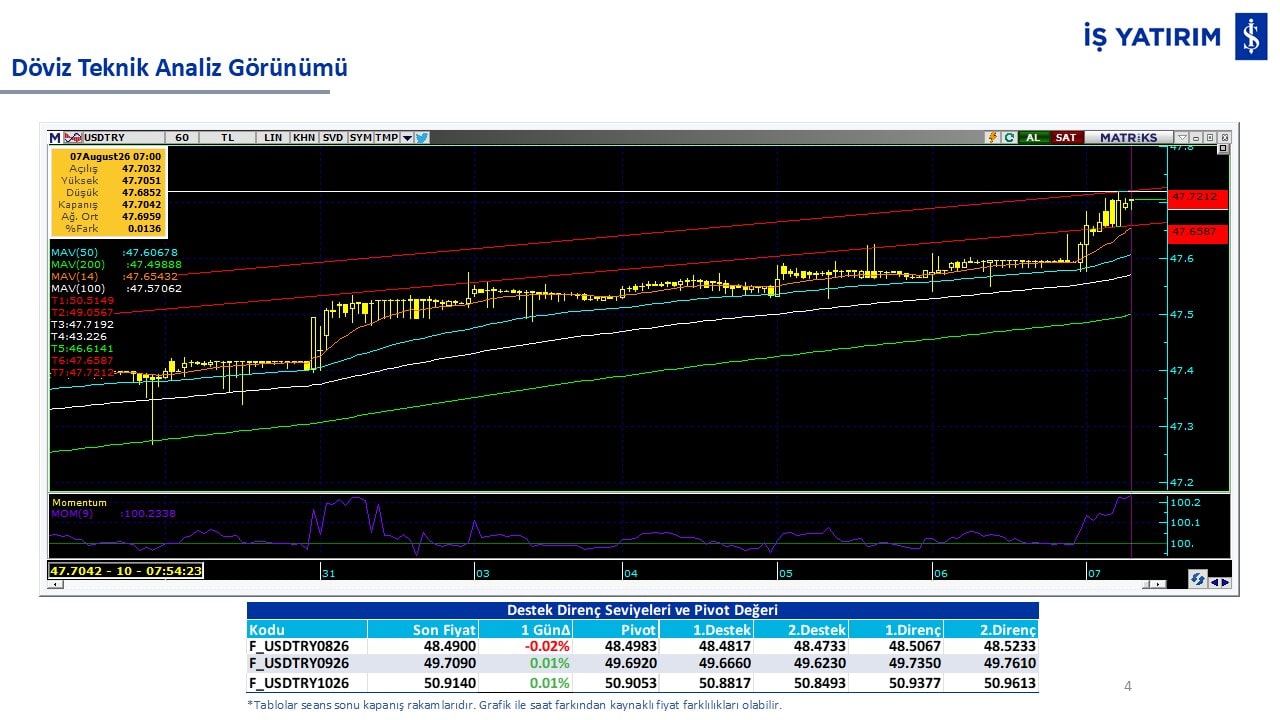
Task: Select the T4:43.226 trend line label
Action: point(80,336)
